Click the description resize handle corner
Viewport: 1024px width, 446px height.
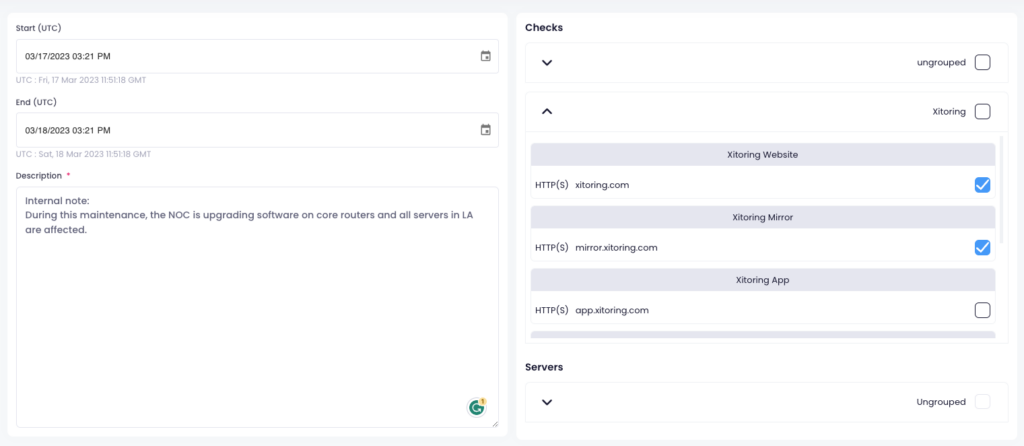(494, 423)
